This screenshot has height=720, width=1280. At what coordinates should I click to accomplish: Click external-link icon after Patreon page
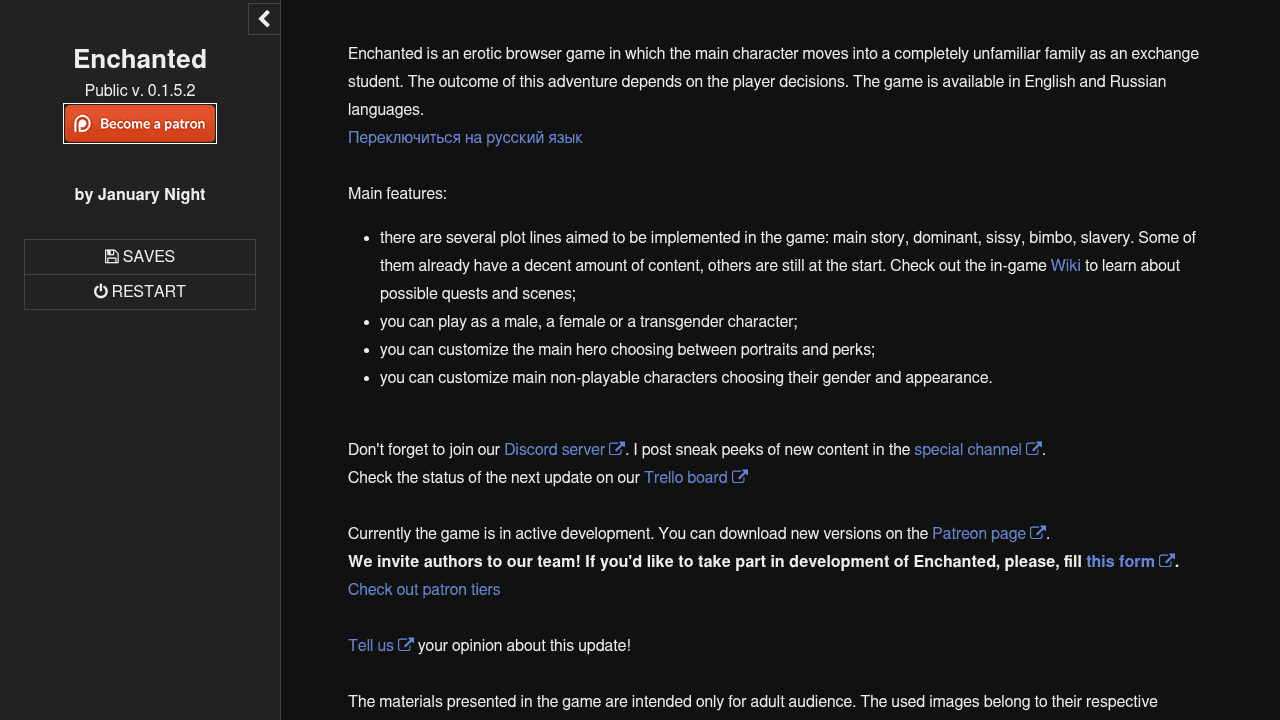coord(1038,533)
